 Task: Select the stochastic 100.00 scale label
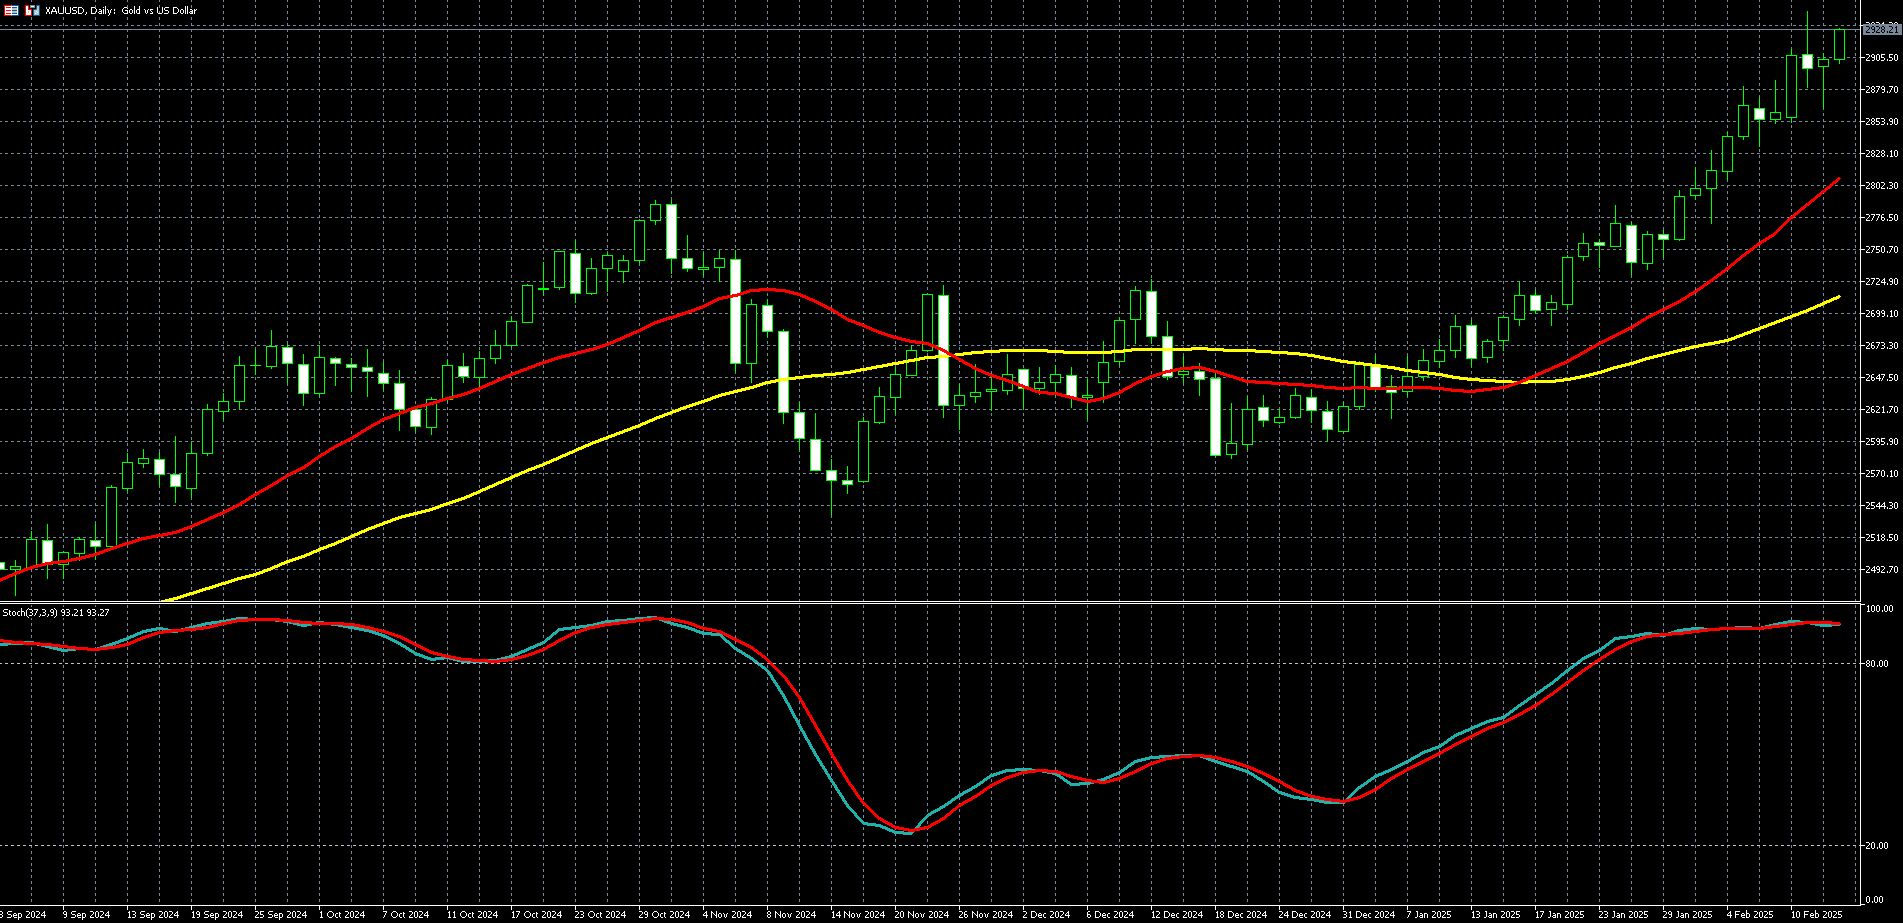(1879, 609)
